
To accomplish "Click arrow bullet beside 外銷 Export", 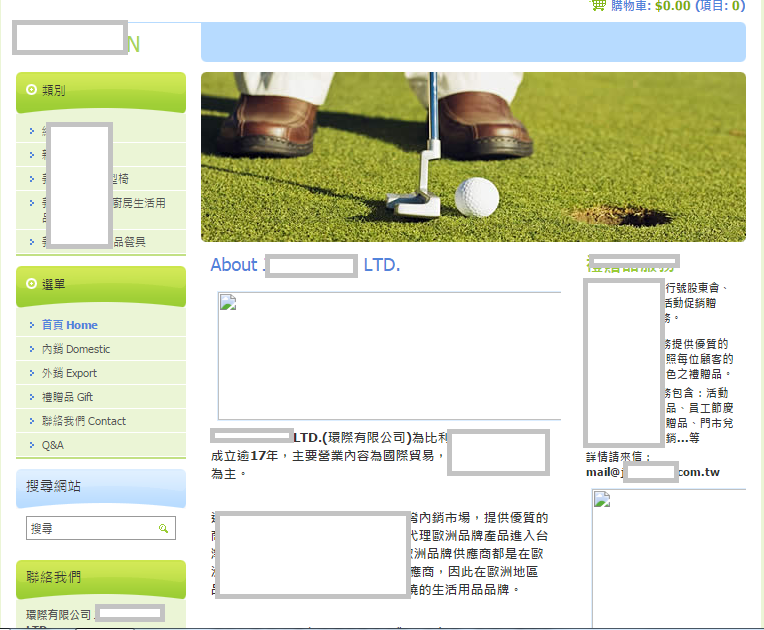I will pos(32,373).
